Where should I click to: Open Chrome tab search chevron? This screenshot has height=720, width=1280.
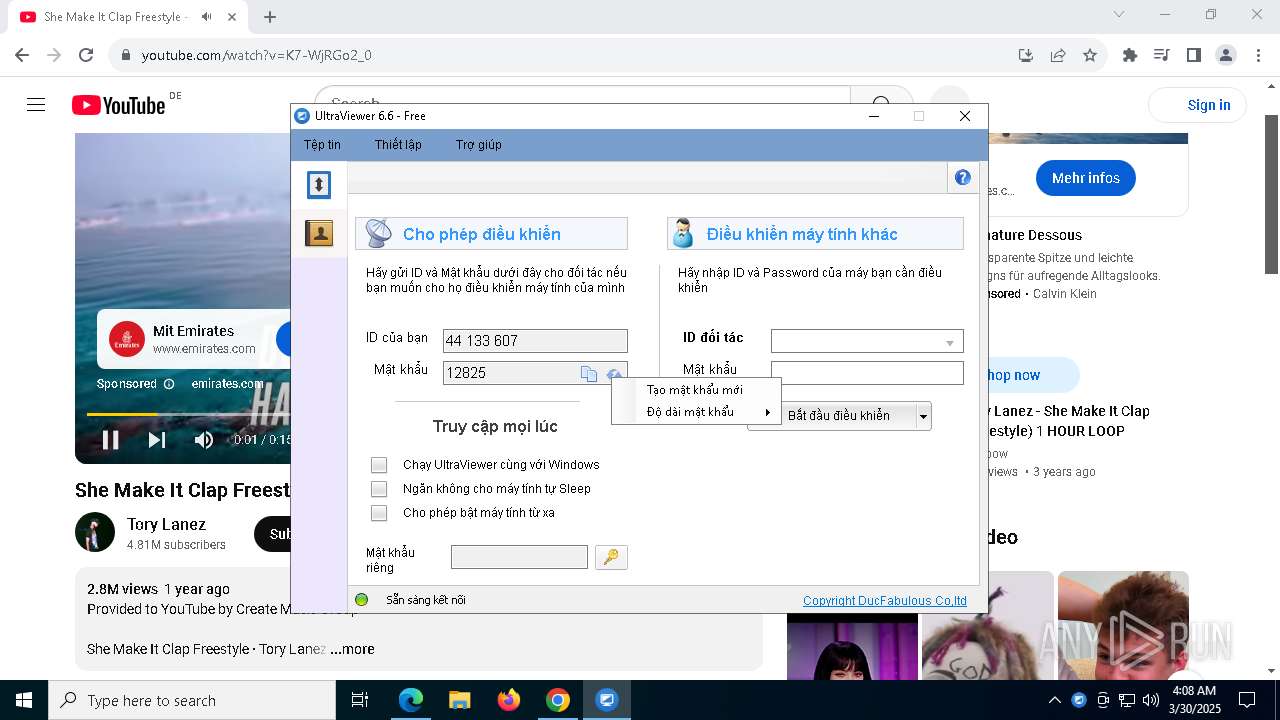(1119, 15)
